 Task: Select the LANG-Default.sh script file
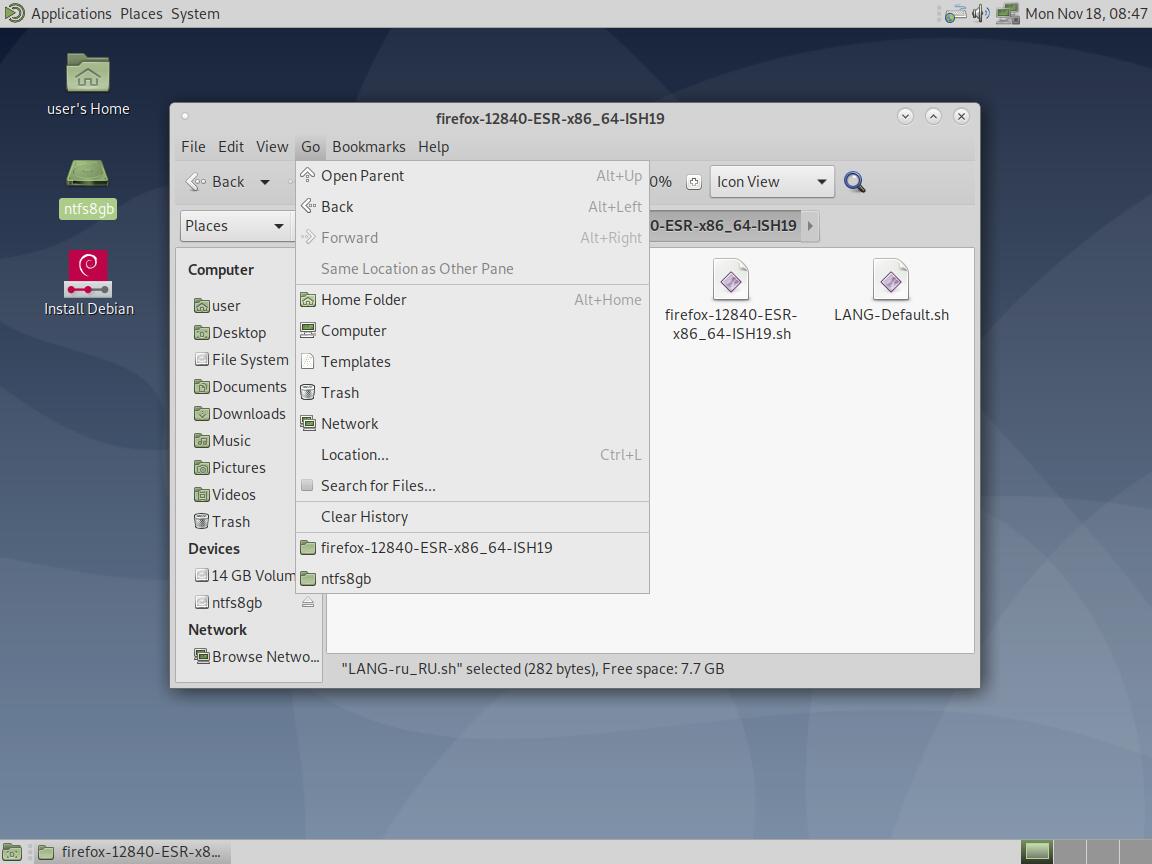coord(891,291)
